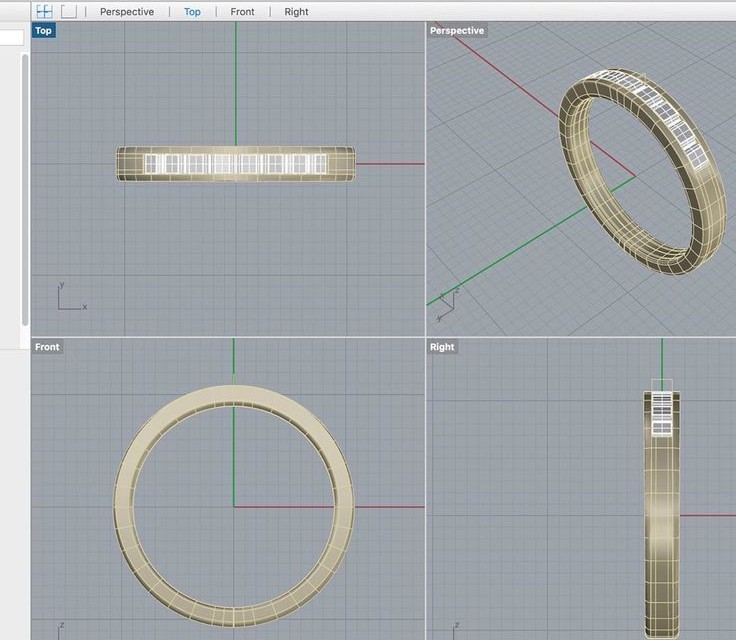The width and height of the screenshot is (736, 640).
Task: Click the gemstone row in Top viewport
Action: pyautogui.click(x=235, y=163)
